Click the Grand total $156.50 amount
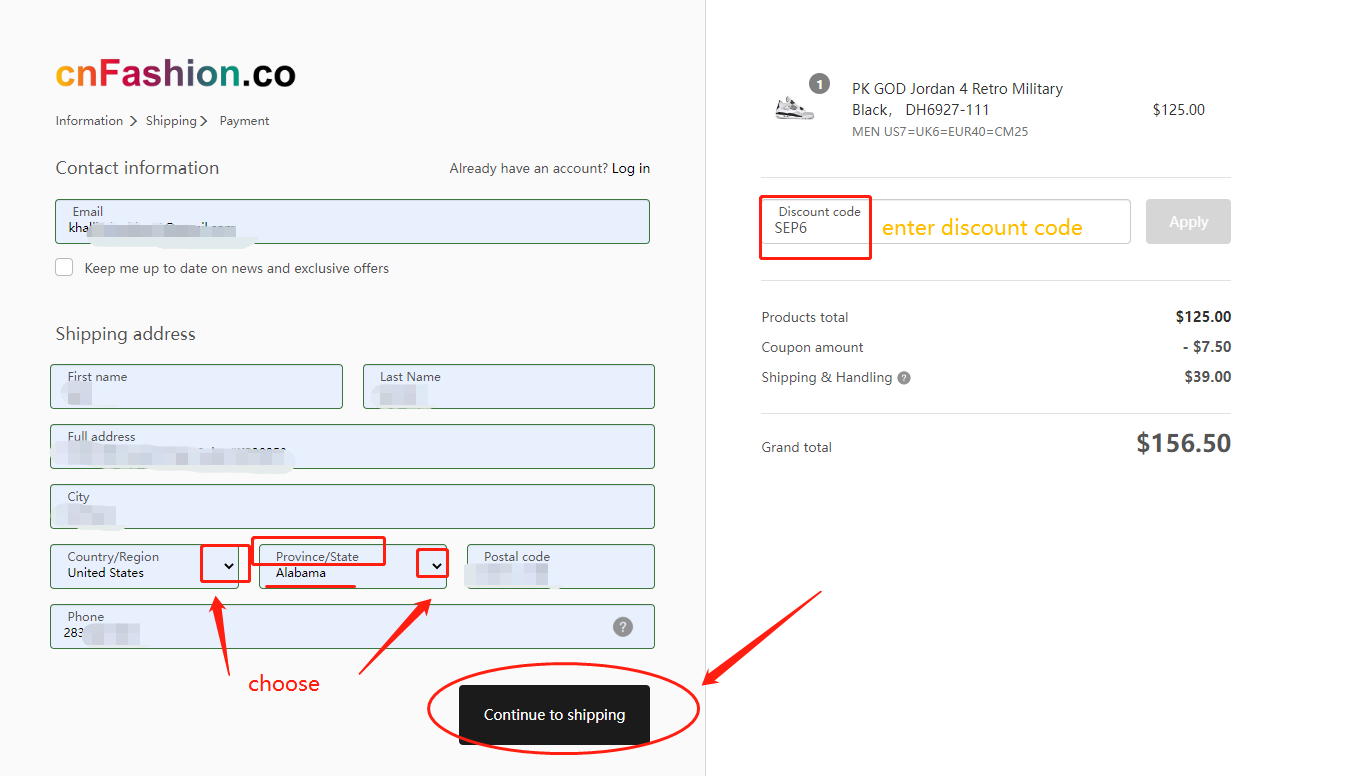1361x776 pixels. 1183,443
